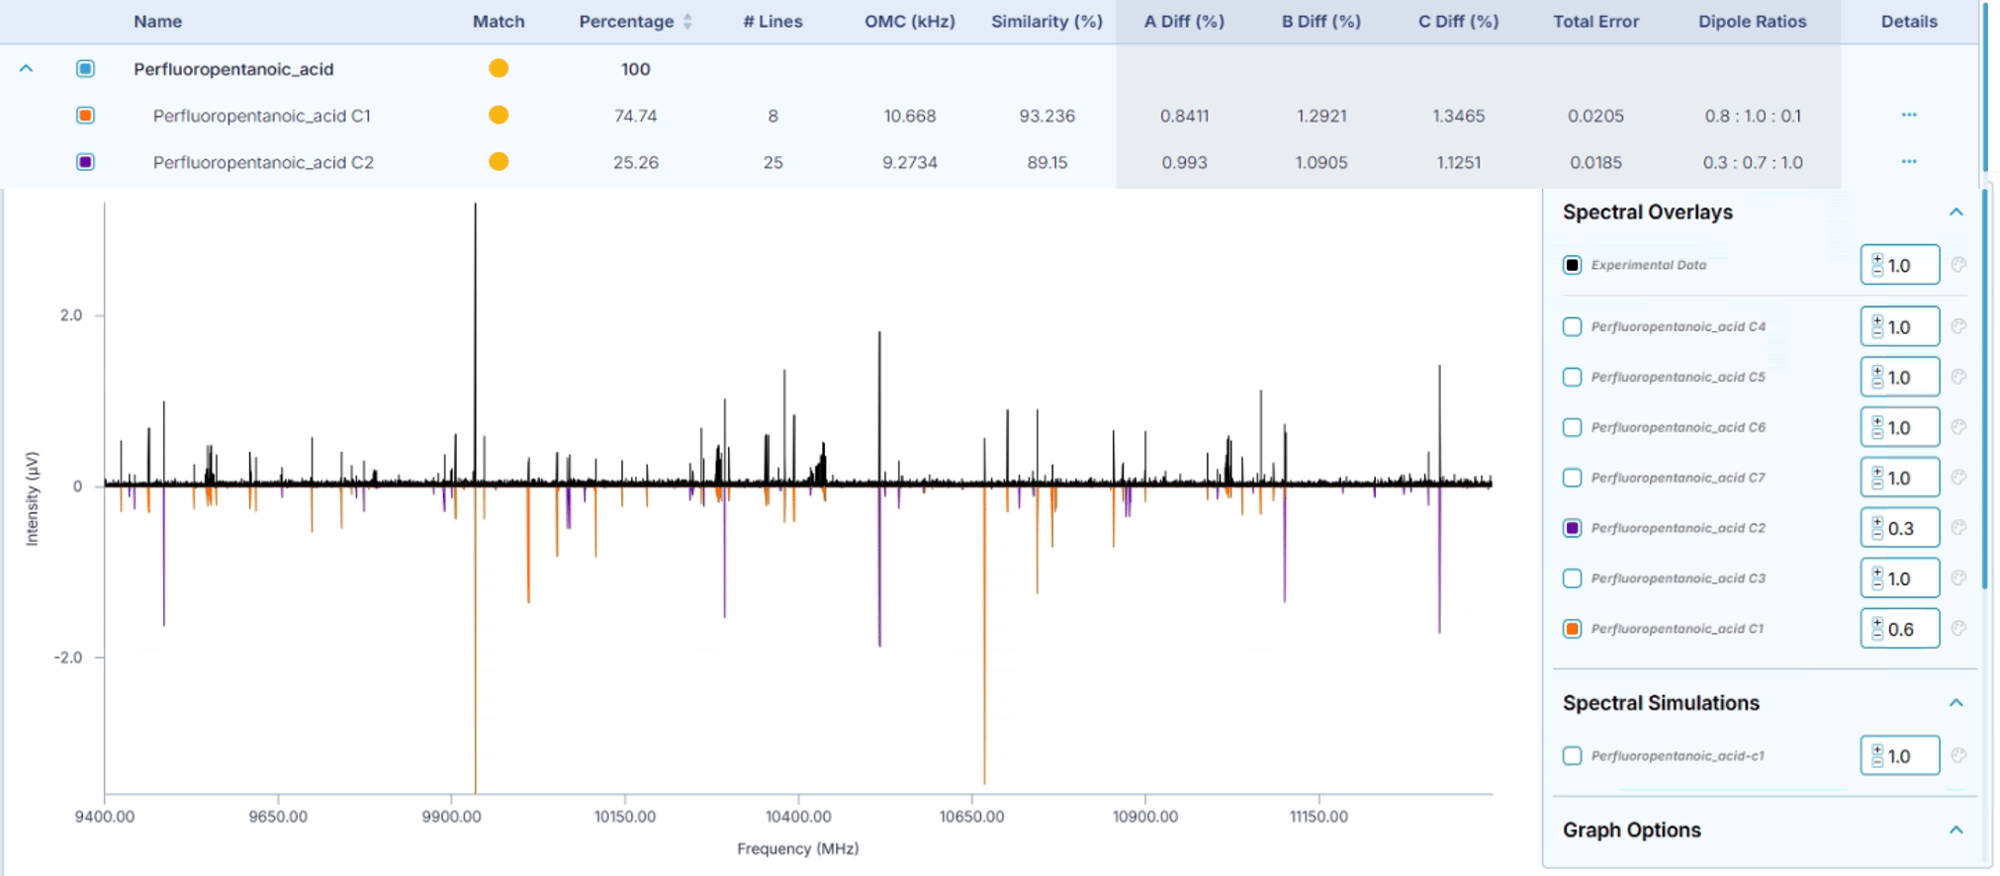Click the match indicator dot for Perfluoropentanoic_acid C1
The image size is (2000, 876).
pyautogui.click(x=498, y=115)
